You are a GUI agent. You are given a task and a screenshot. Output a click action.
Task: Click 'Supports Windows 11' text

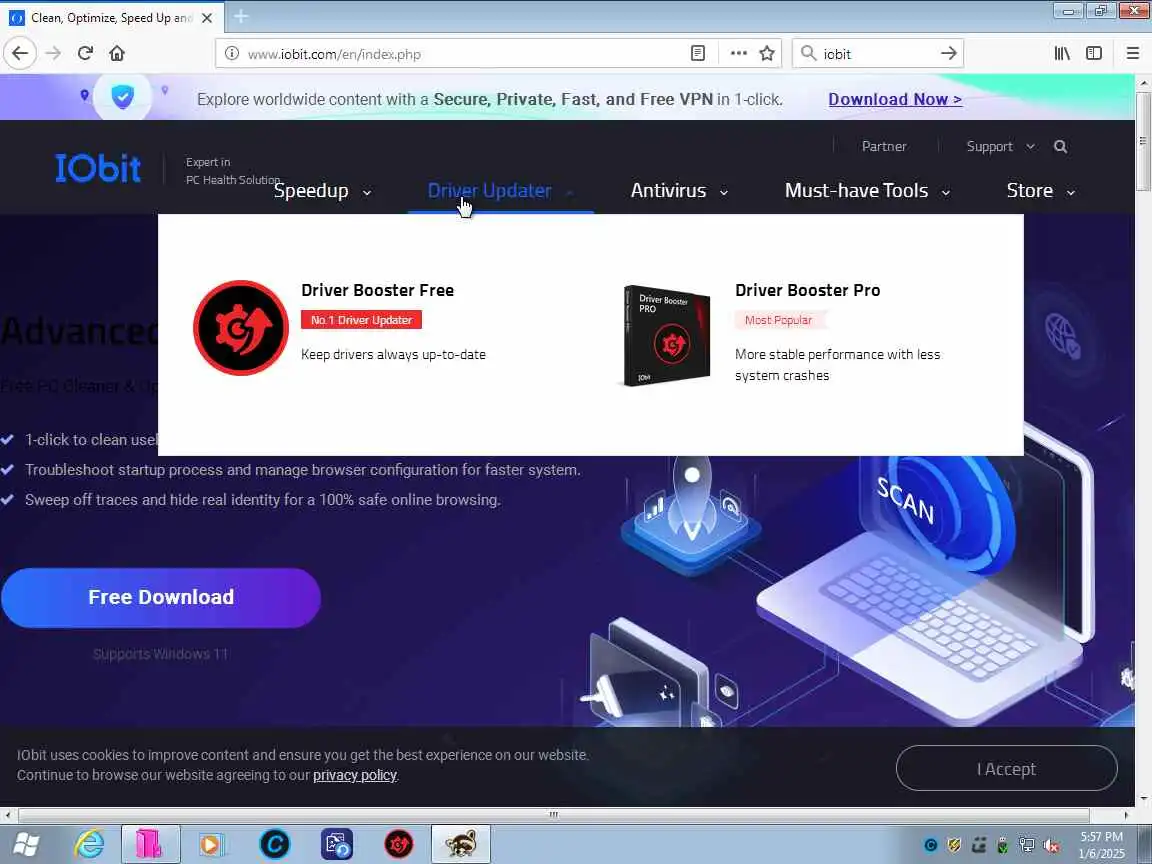(161, 654)
